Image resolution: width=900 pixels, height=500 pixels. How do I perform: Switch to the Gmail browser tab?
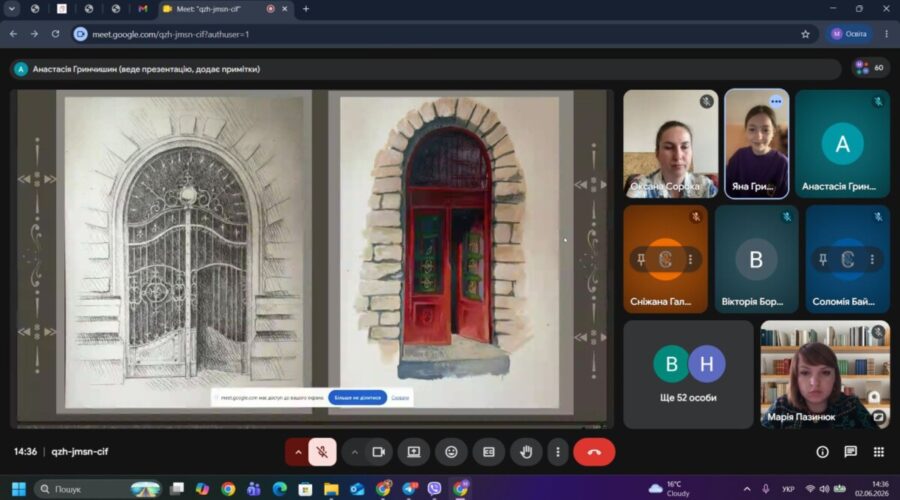(x=142, y=9)
